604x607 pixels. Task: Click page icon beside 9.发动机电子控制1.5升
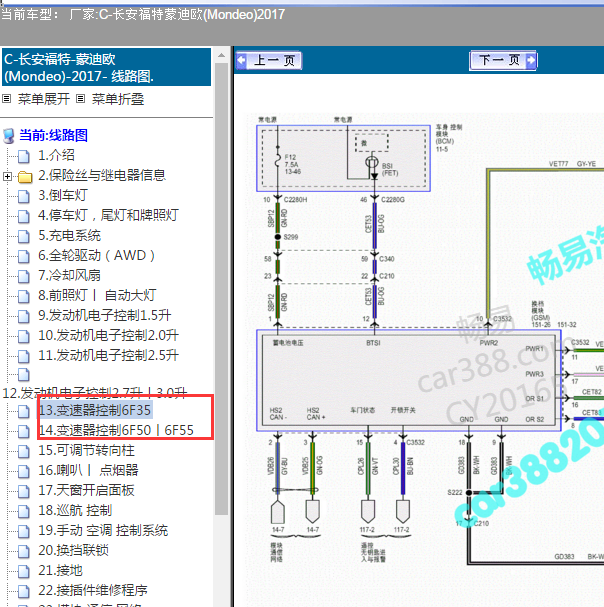click(x=24, y=317)
